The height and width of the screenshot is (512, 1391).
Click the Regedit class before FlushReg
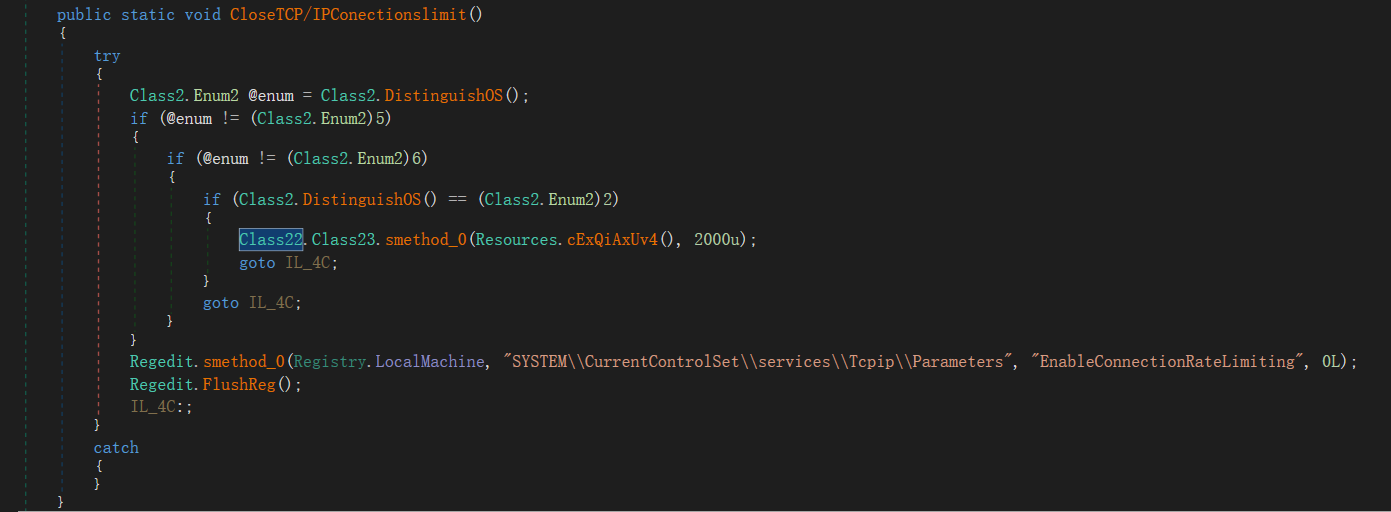(162, 384)
